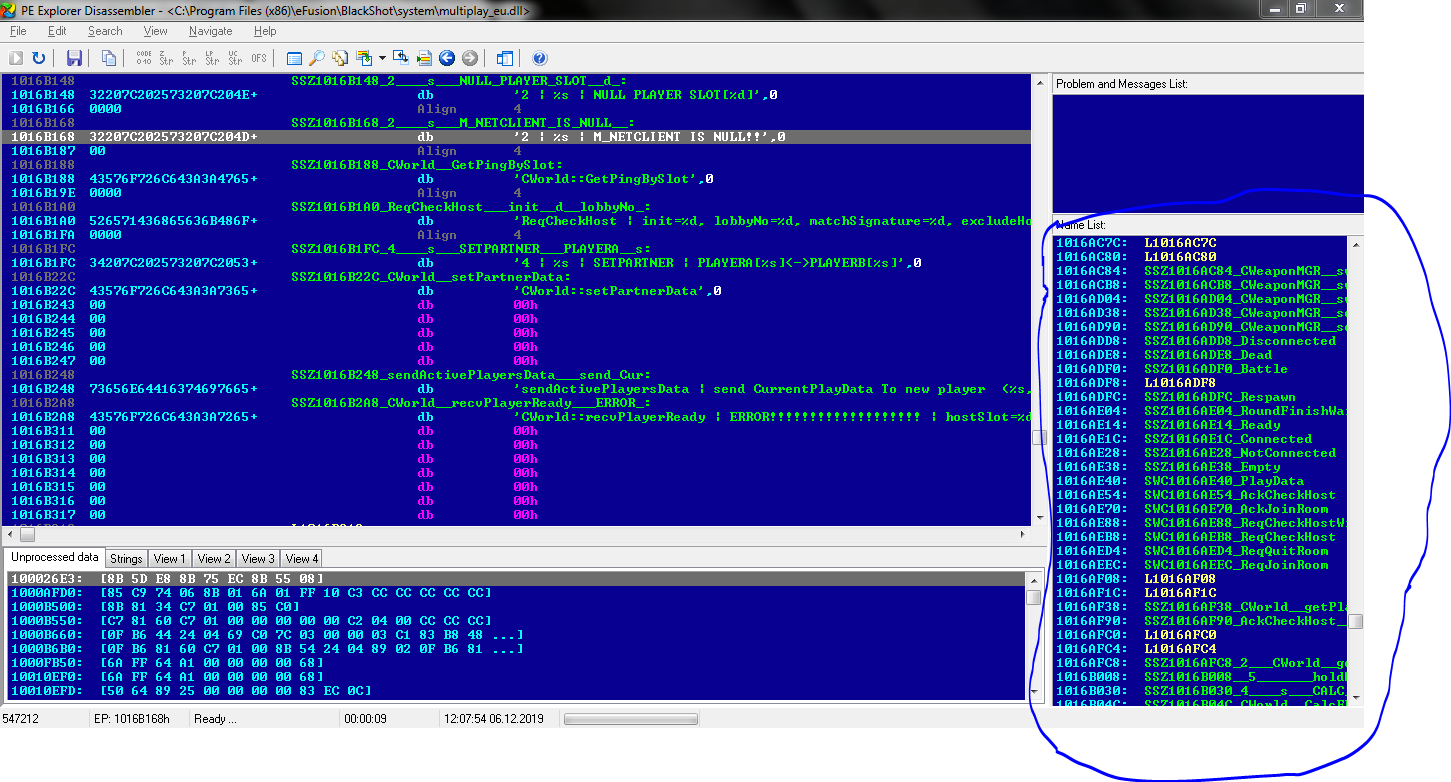The height and width of the screenshot is (782, 1451).
Task: Select Name List entry SSZ1016ADF0_Battle
Action: pyautogui.click(x=1200, y=369)
